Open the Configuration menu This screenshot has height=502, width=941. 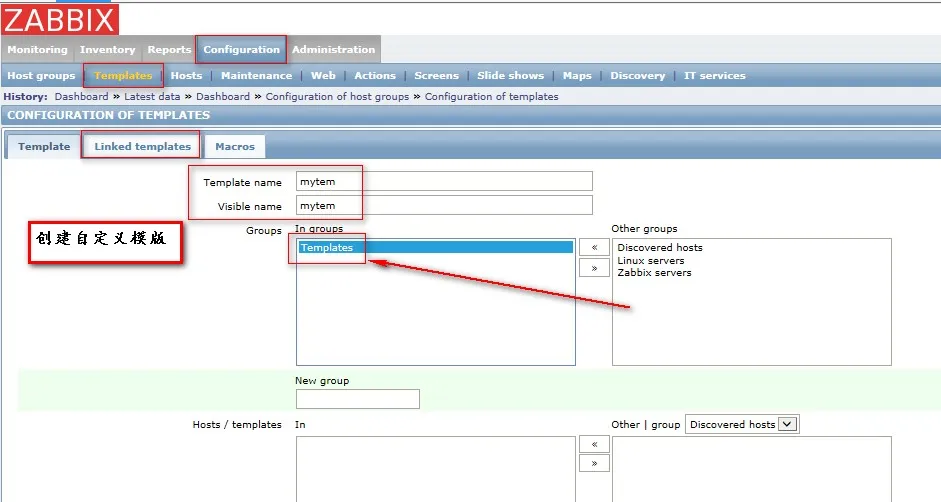click(241, 50)
